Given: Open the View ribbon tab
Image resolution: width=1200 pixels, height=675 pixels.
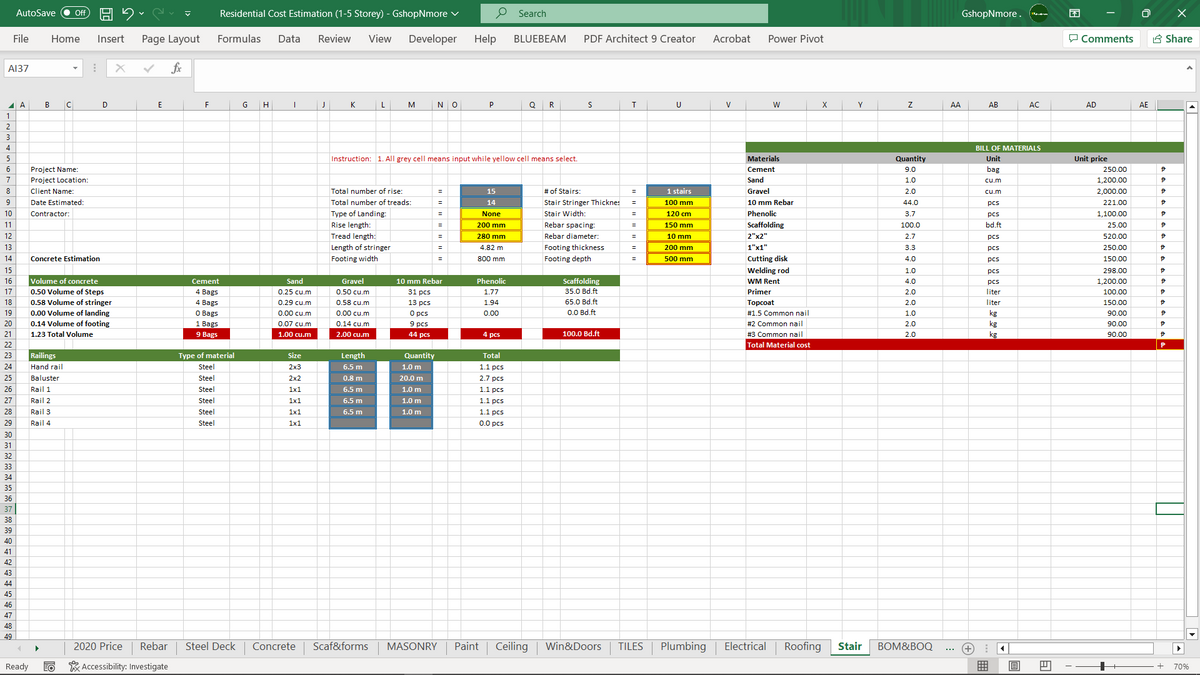Looking at the screenshot, I should (380, 39).
